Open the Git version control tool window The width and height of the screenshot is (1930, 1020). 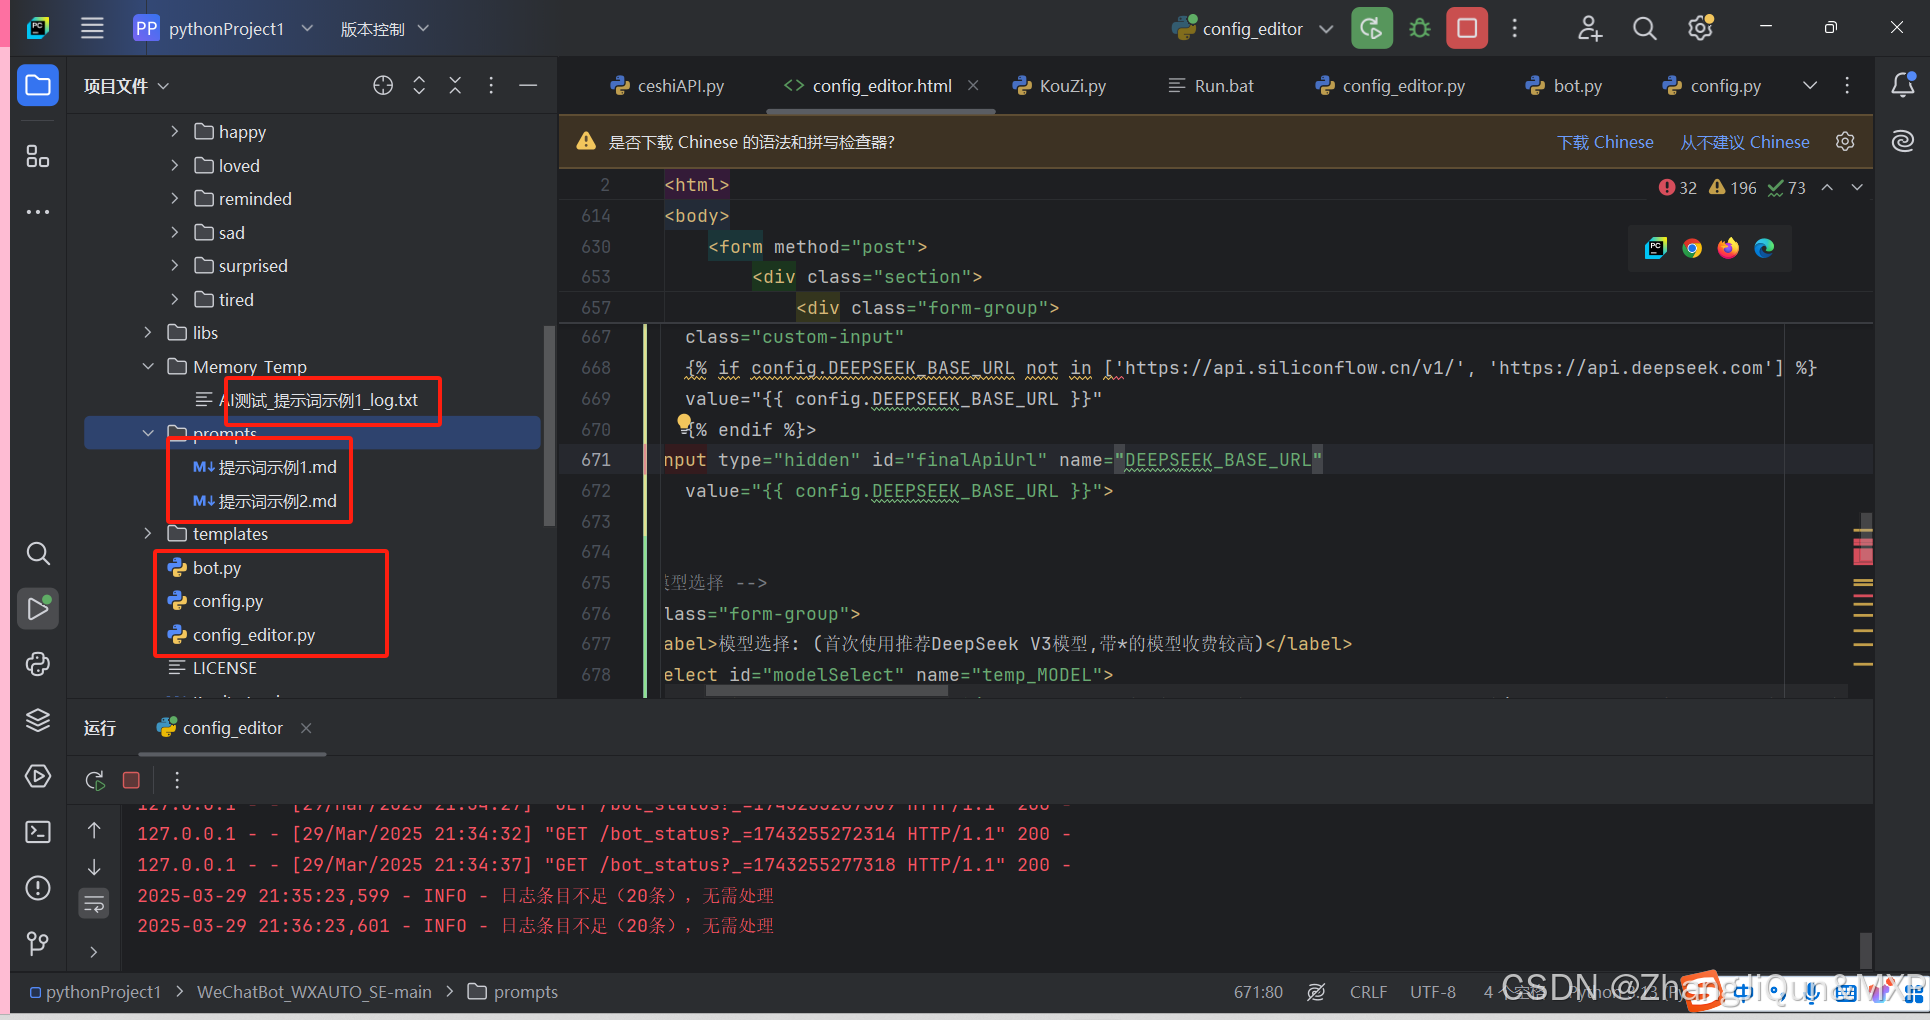[x=38, y=943]
